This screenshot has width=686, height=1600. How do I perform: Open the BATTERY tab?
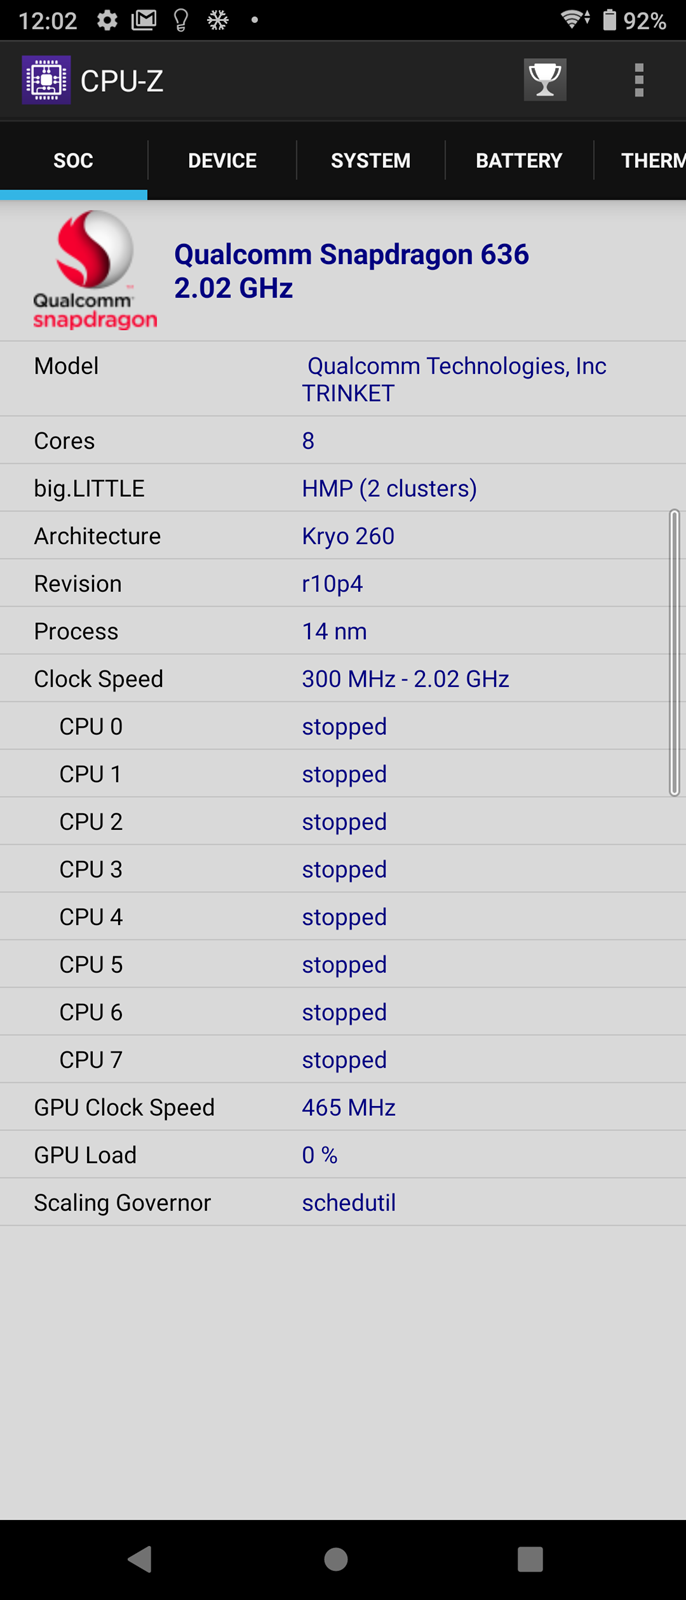pyautogui.click(x=519, y=160)
